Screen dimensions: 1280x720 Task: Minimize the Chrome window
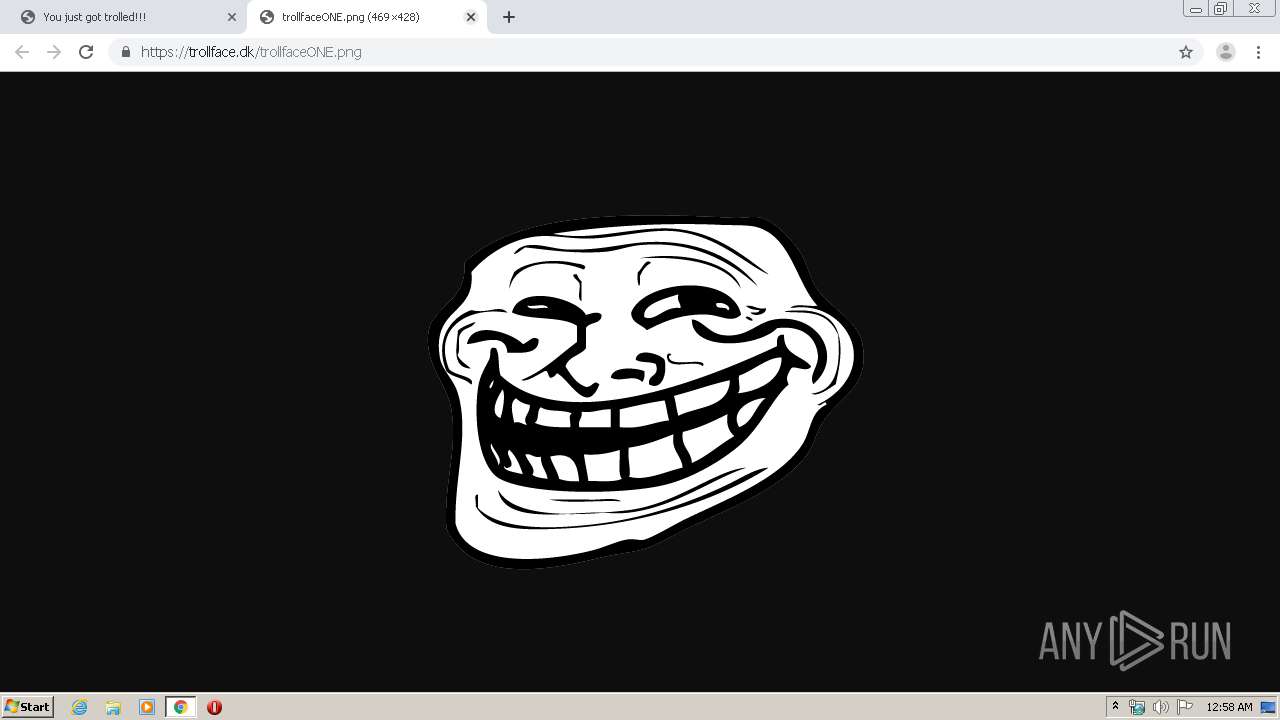pos(1195,9)
